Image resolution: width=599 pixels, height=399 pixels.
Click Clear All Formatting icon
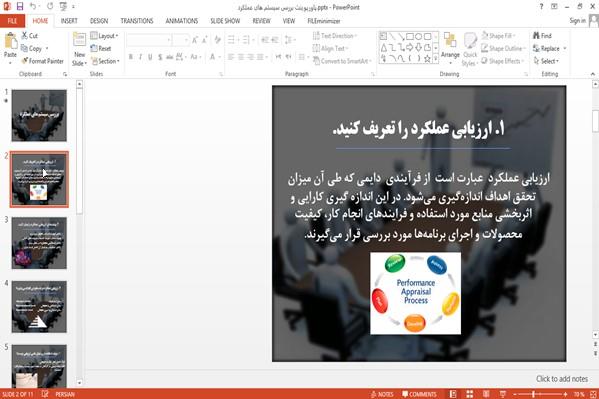pyautogui.click(x=217, y=40)
